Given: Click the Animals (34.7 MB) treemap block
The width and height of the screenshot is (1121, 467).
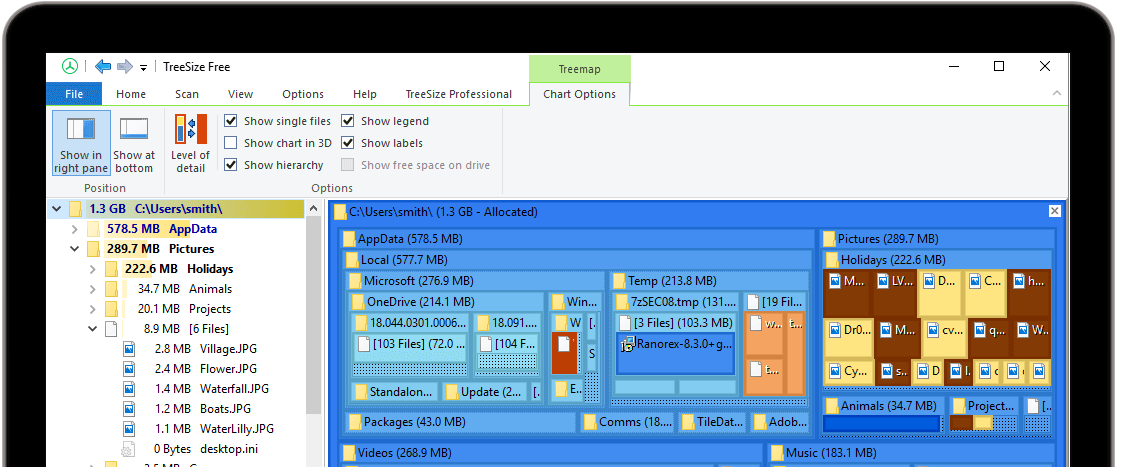Looking at the screenshot, I should pos(881,406).
